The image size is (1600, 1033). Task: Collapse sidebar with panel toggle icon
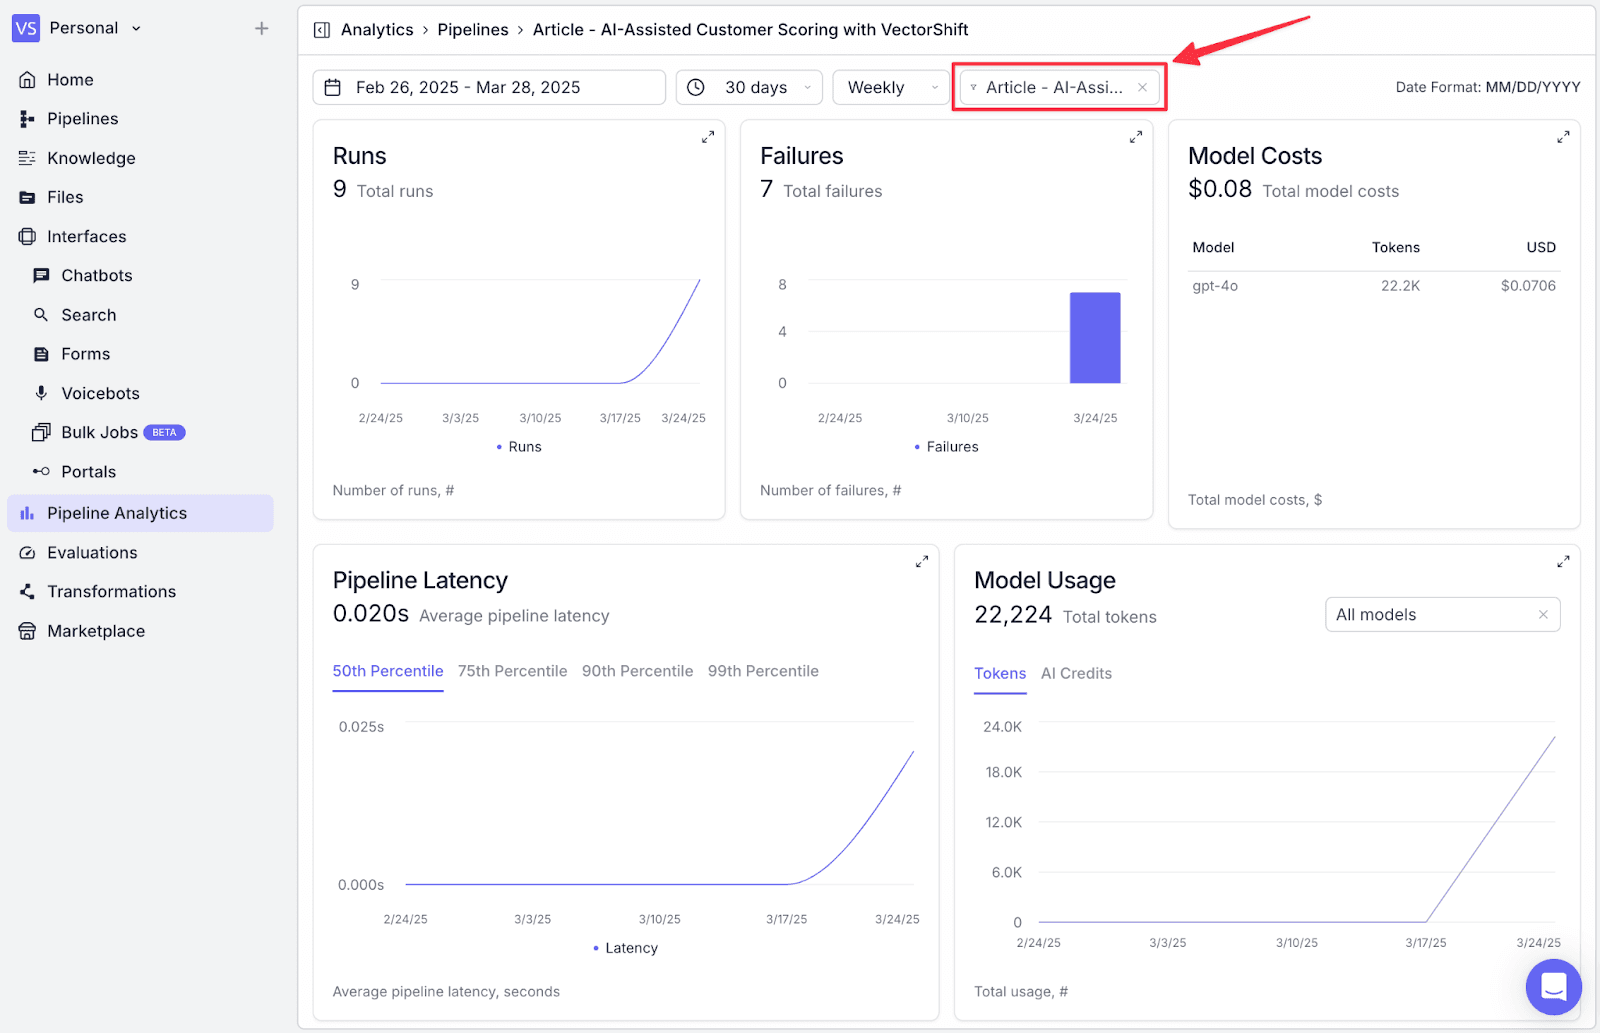coord(322,30)
